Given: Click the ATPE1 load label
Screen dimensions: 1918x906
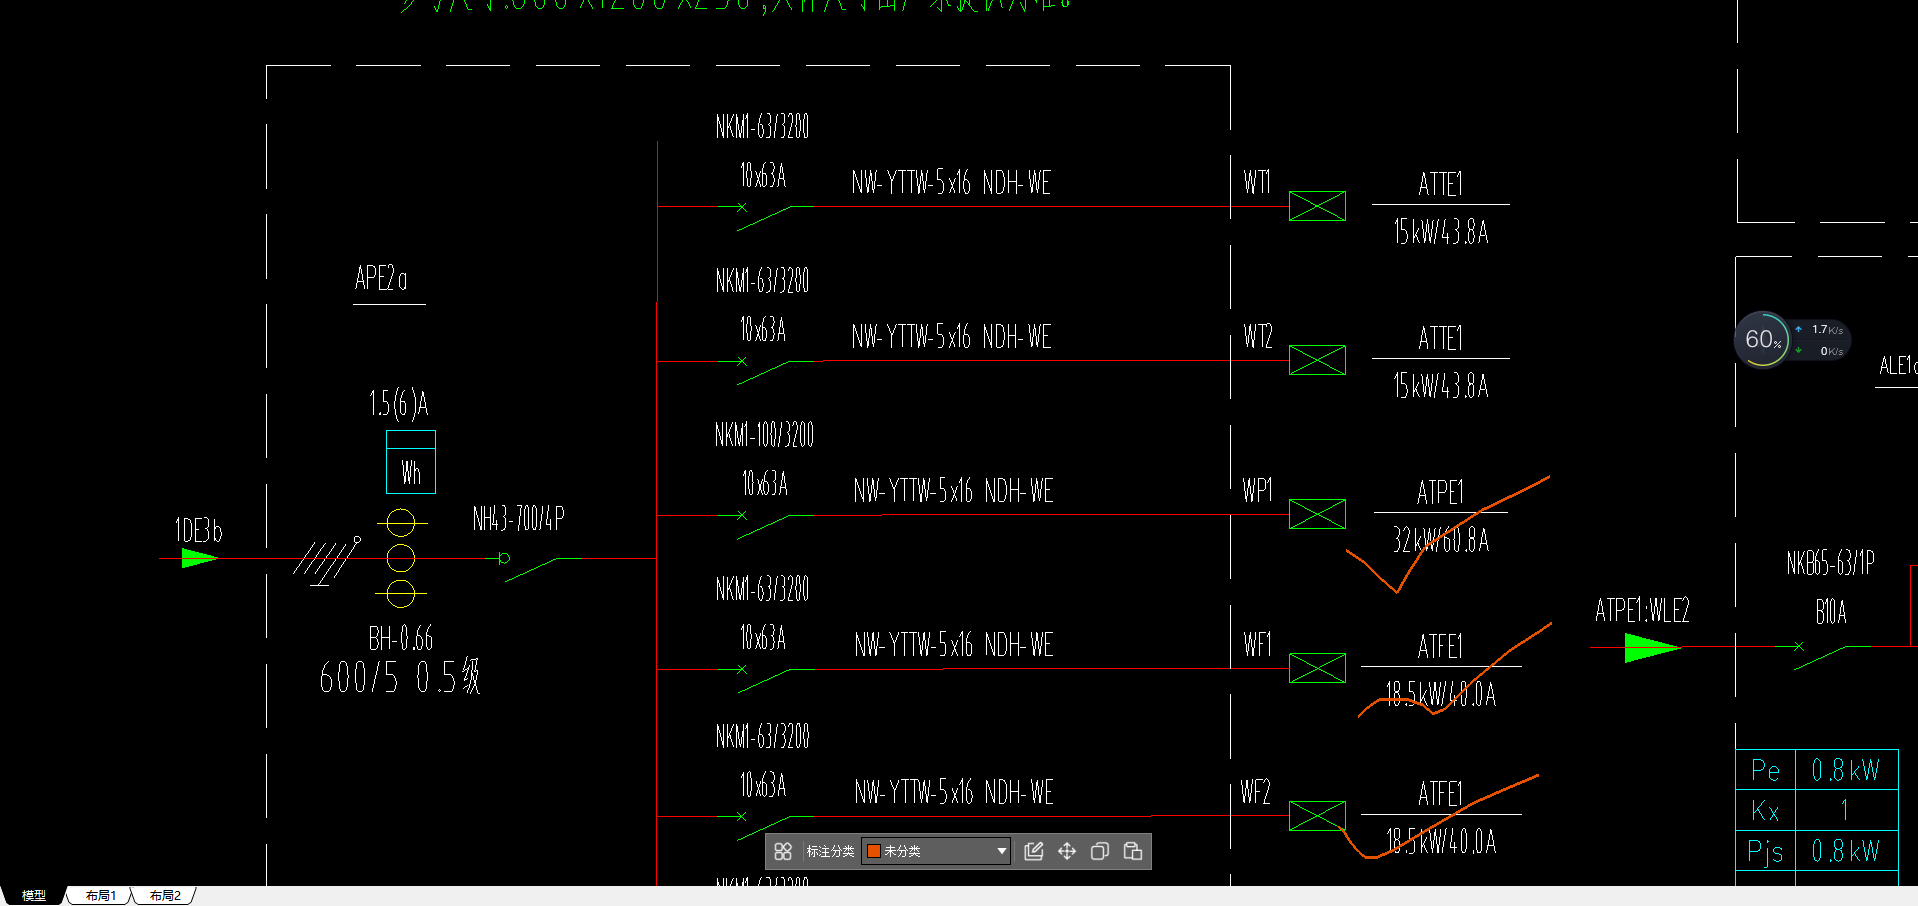Looking at the screenshot, I should (1440, 492).
